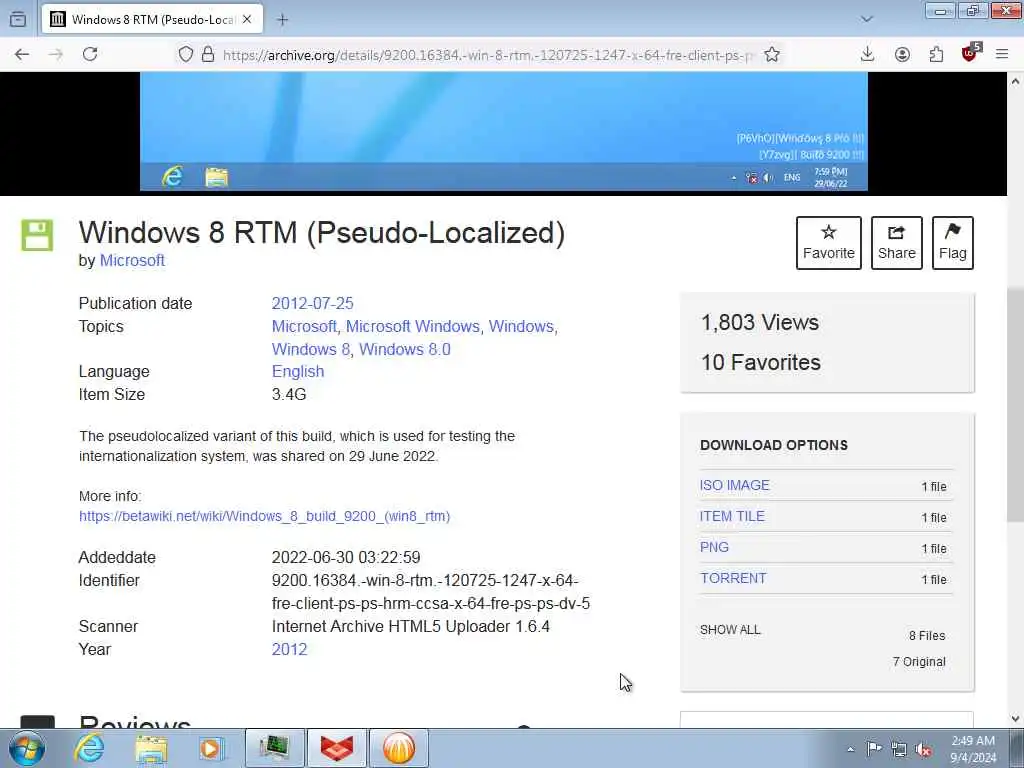Click the Flag button
Viewport: 1024px width, 768px height.
(x=952, y=242)
